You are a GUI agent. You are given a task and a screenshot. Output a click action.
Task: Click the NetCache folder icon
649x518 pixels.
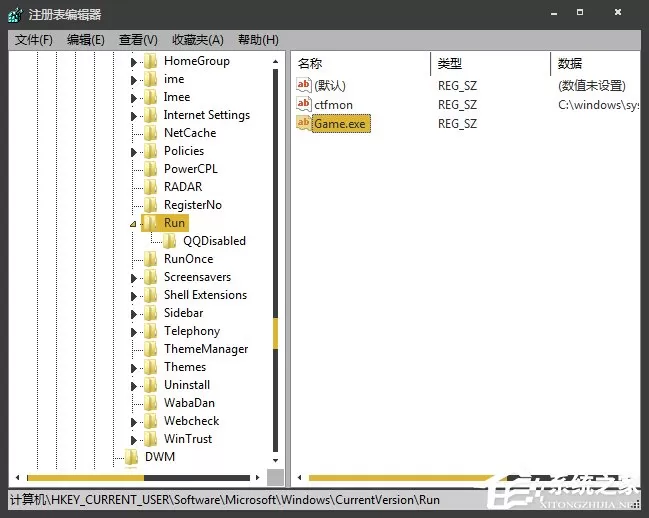pyautogui.click(x=151, y=133)
